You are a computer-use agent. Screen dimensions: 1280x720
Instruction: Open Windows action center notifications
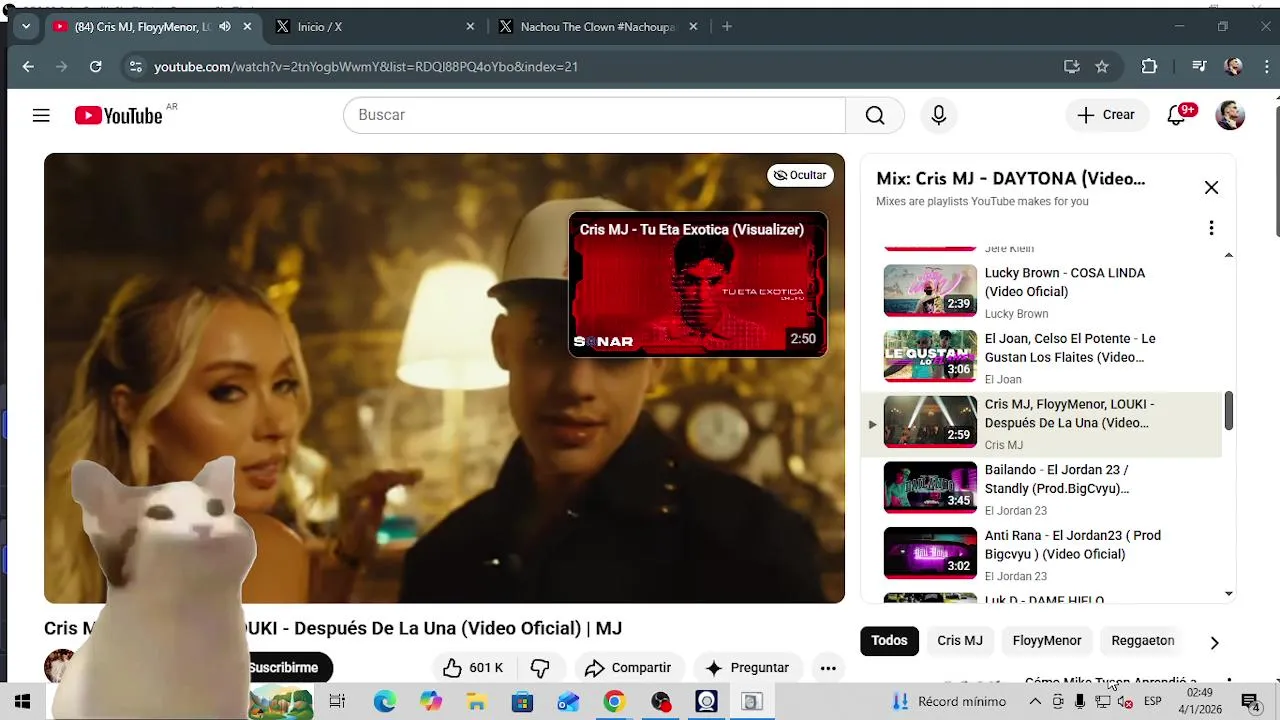[x=1250, y=702]
